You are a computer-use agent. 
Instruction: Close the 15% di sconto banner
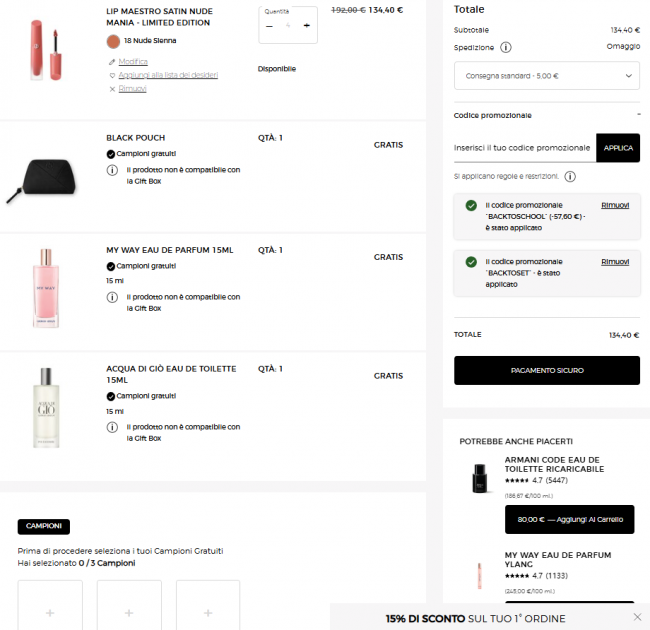pyautogui.click(x=637, y=617)
